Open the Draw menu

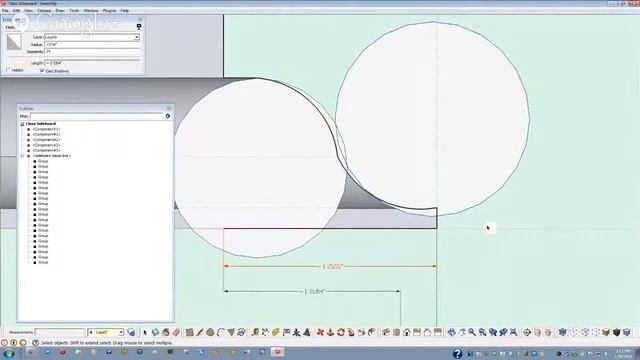(60, 11)
